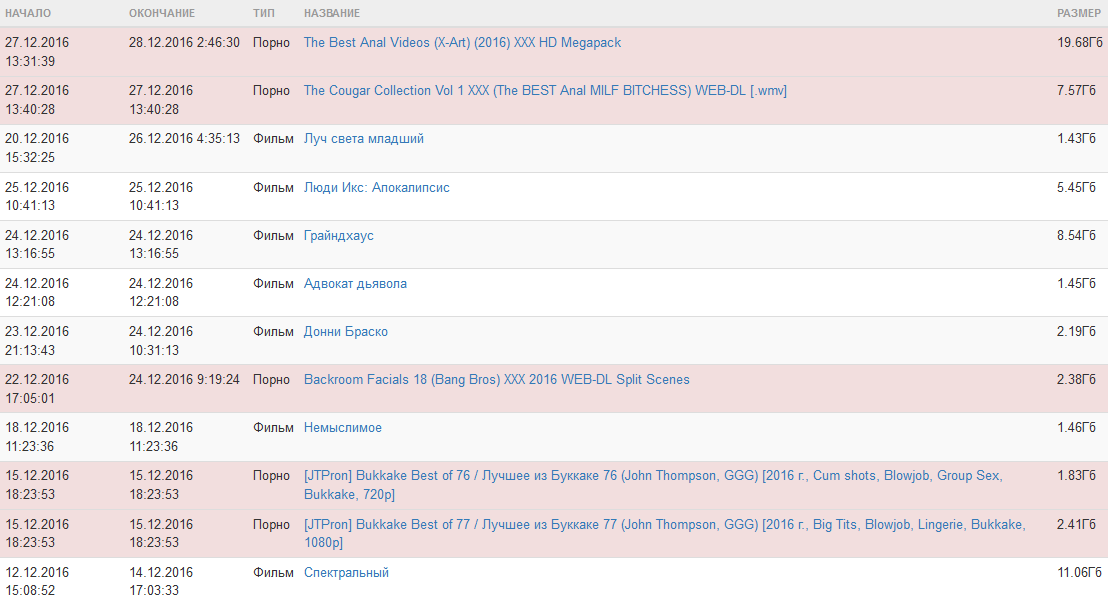Select the 19.68Гб size value
Screen dimensions: 1108x601
click(1079, 42)
